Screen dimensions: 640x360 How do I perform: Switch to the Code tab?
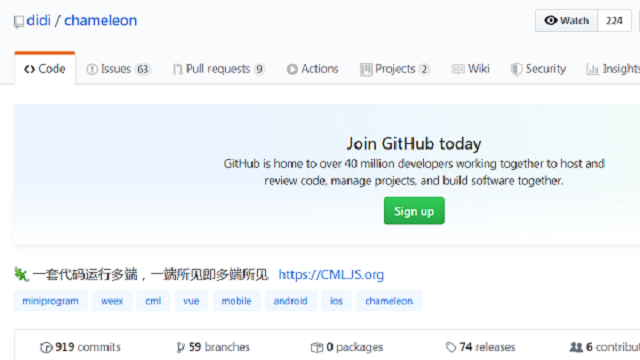[x=45, y=69]
